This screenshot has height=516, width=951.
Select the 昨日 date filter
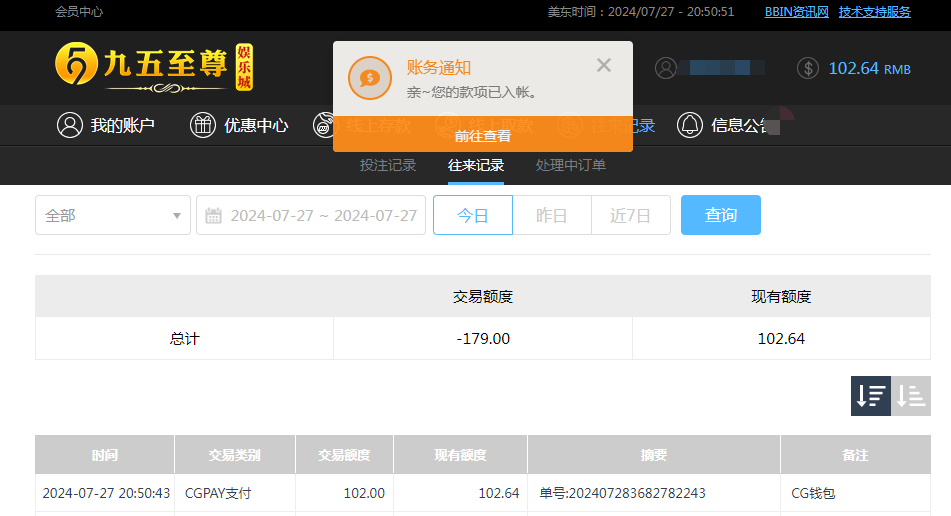point(551,215)
